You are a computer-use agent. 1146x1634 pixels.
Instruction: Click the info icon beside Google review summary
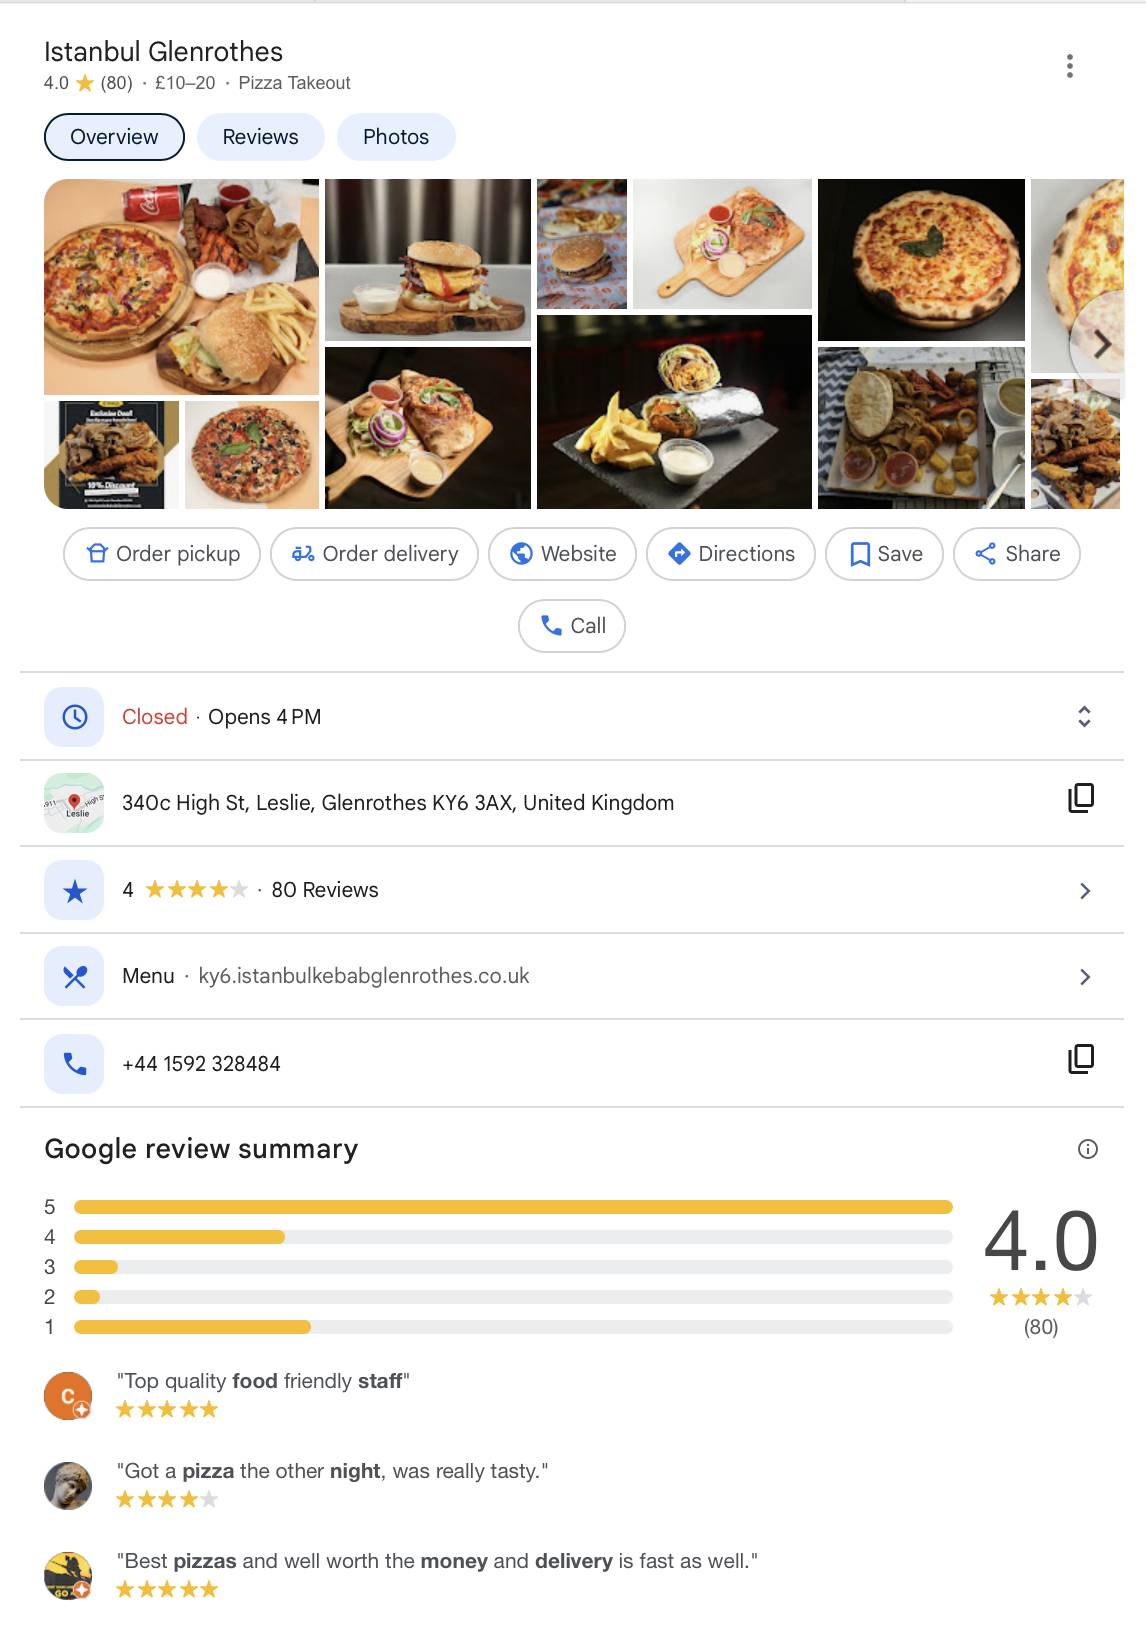pos(1088,1149)
